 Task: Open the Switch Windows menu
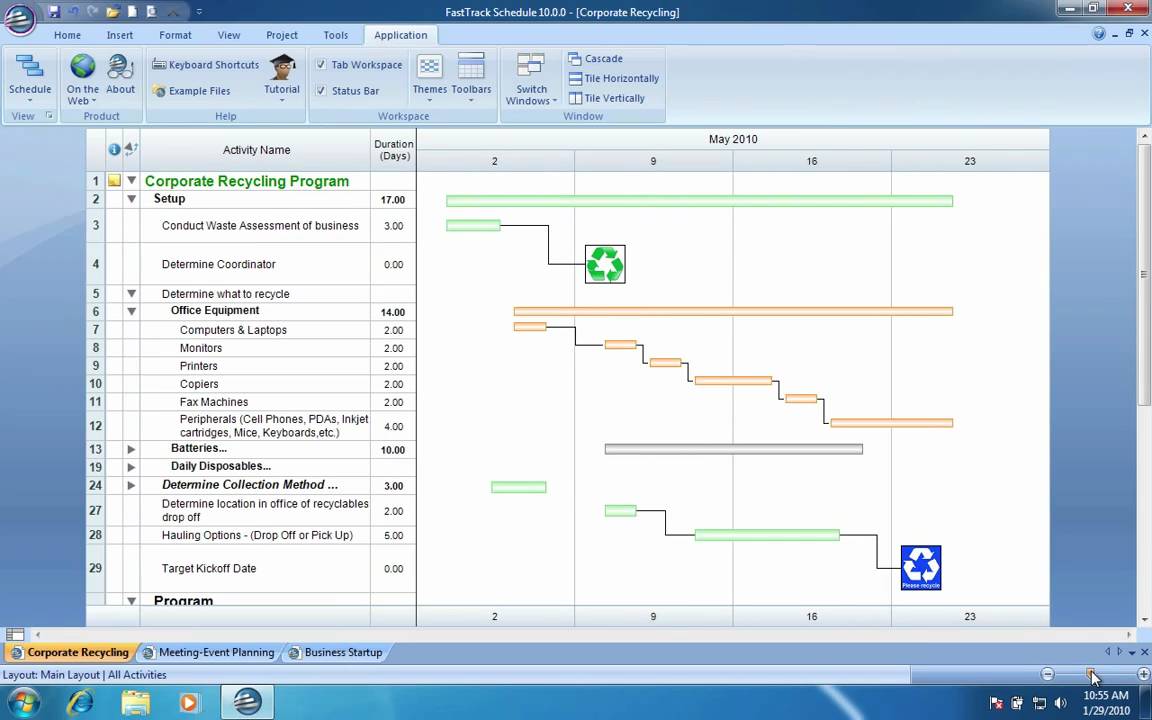[531, 79]
